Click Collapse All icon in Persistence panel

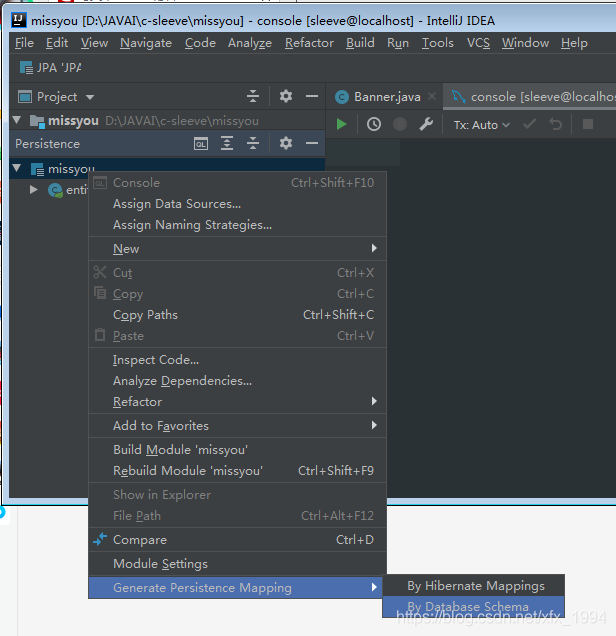253,143
